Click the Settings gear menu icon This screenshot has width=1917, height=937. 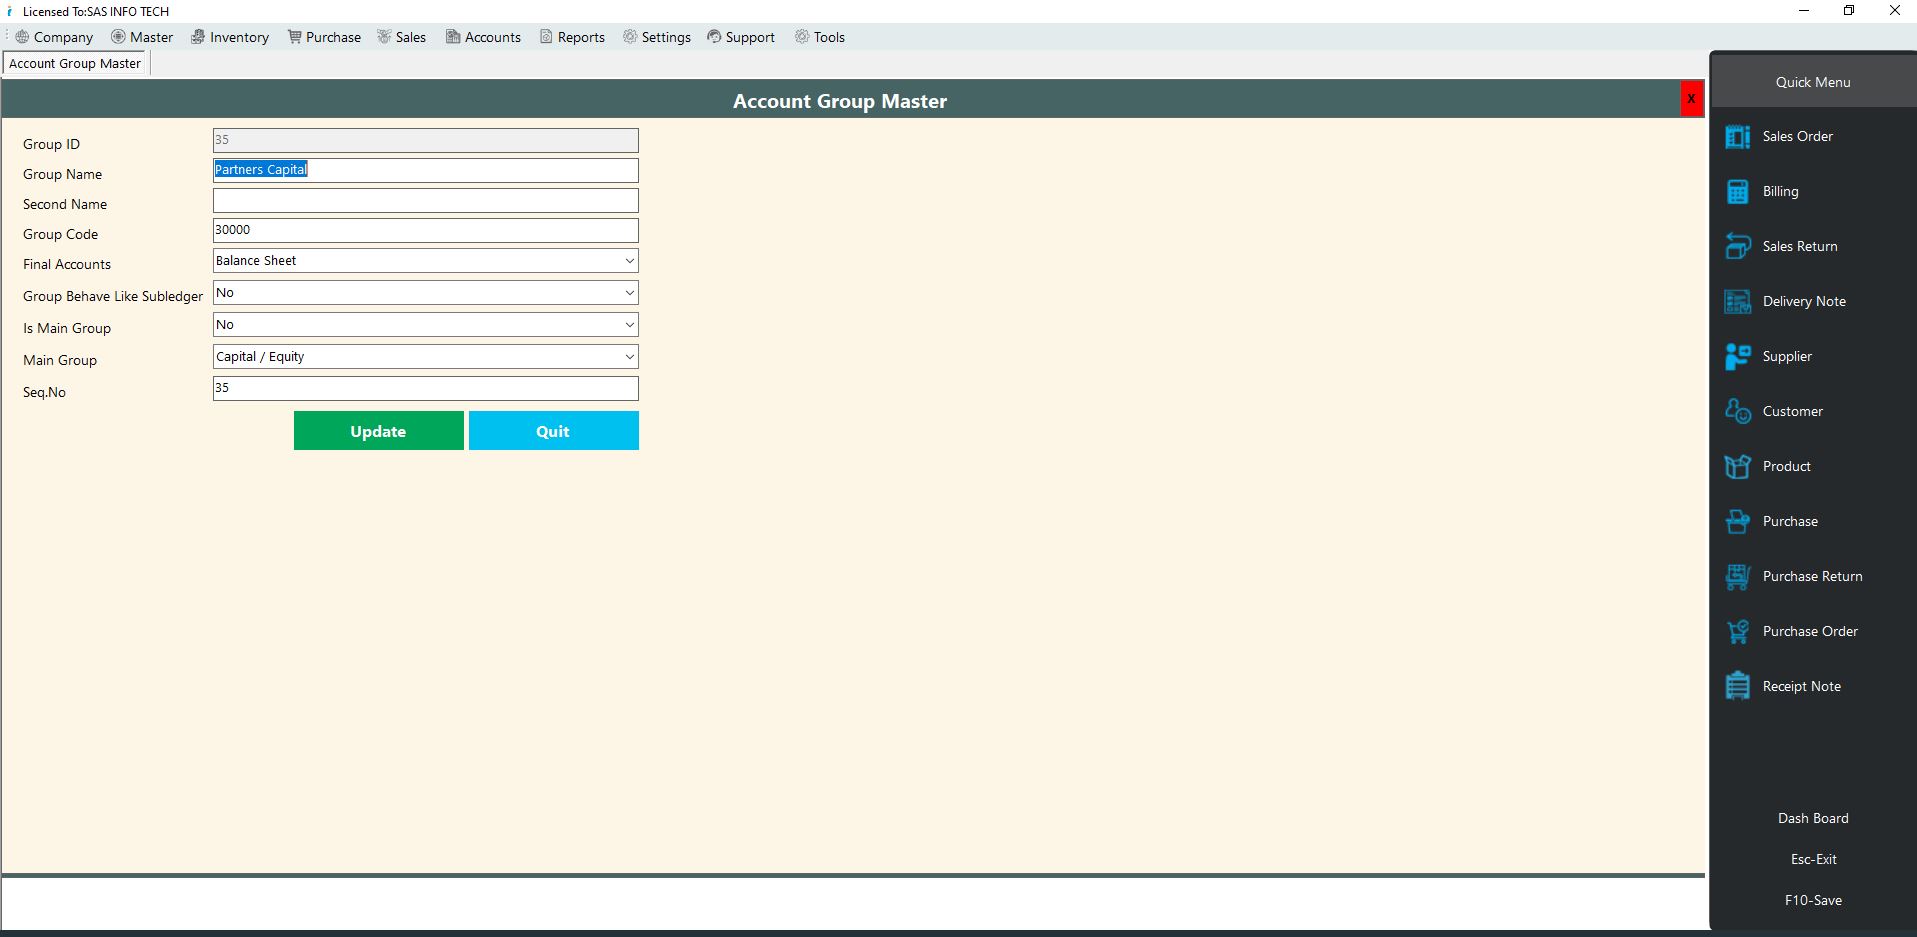click(x=630, y=37)
